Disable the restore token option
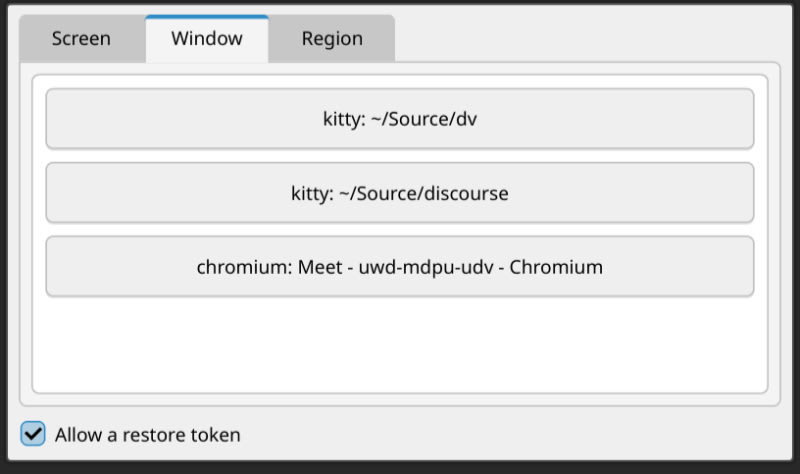 point(34,434)
